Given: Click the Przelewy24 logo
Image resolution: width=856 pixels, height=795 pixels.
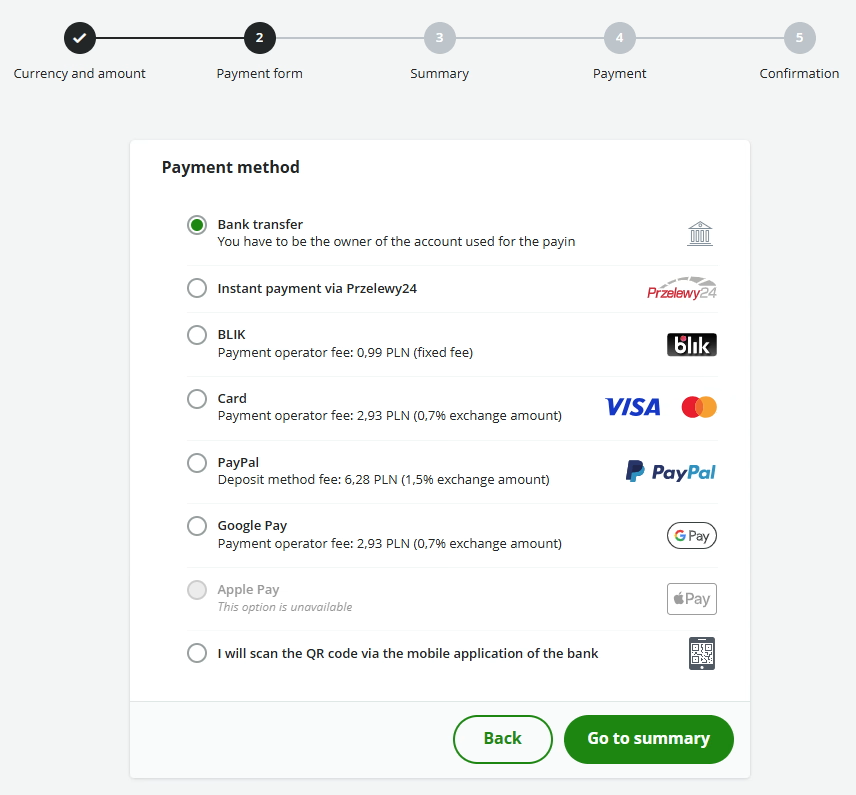Looking at the screenshot, I should (682, 289).
